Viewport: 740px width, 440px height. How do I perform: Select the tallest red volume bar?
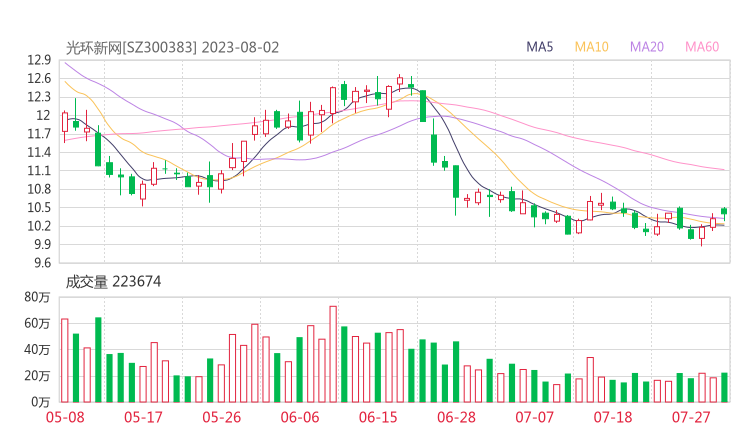click(x=333, y=354)
